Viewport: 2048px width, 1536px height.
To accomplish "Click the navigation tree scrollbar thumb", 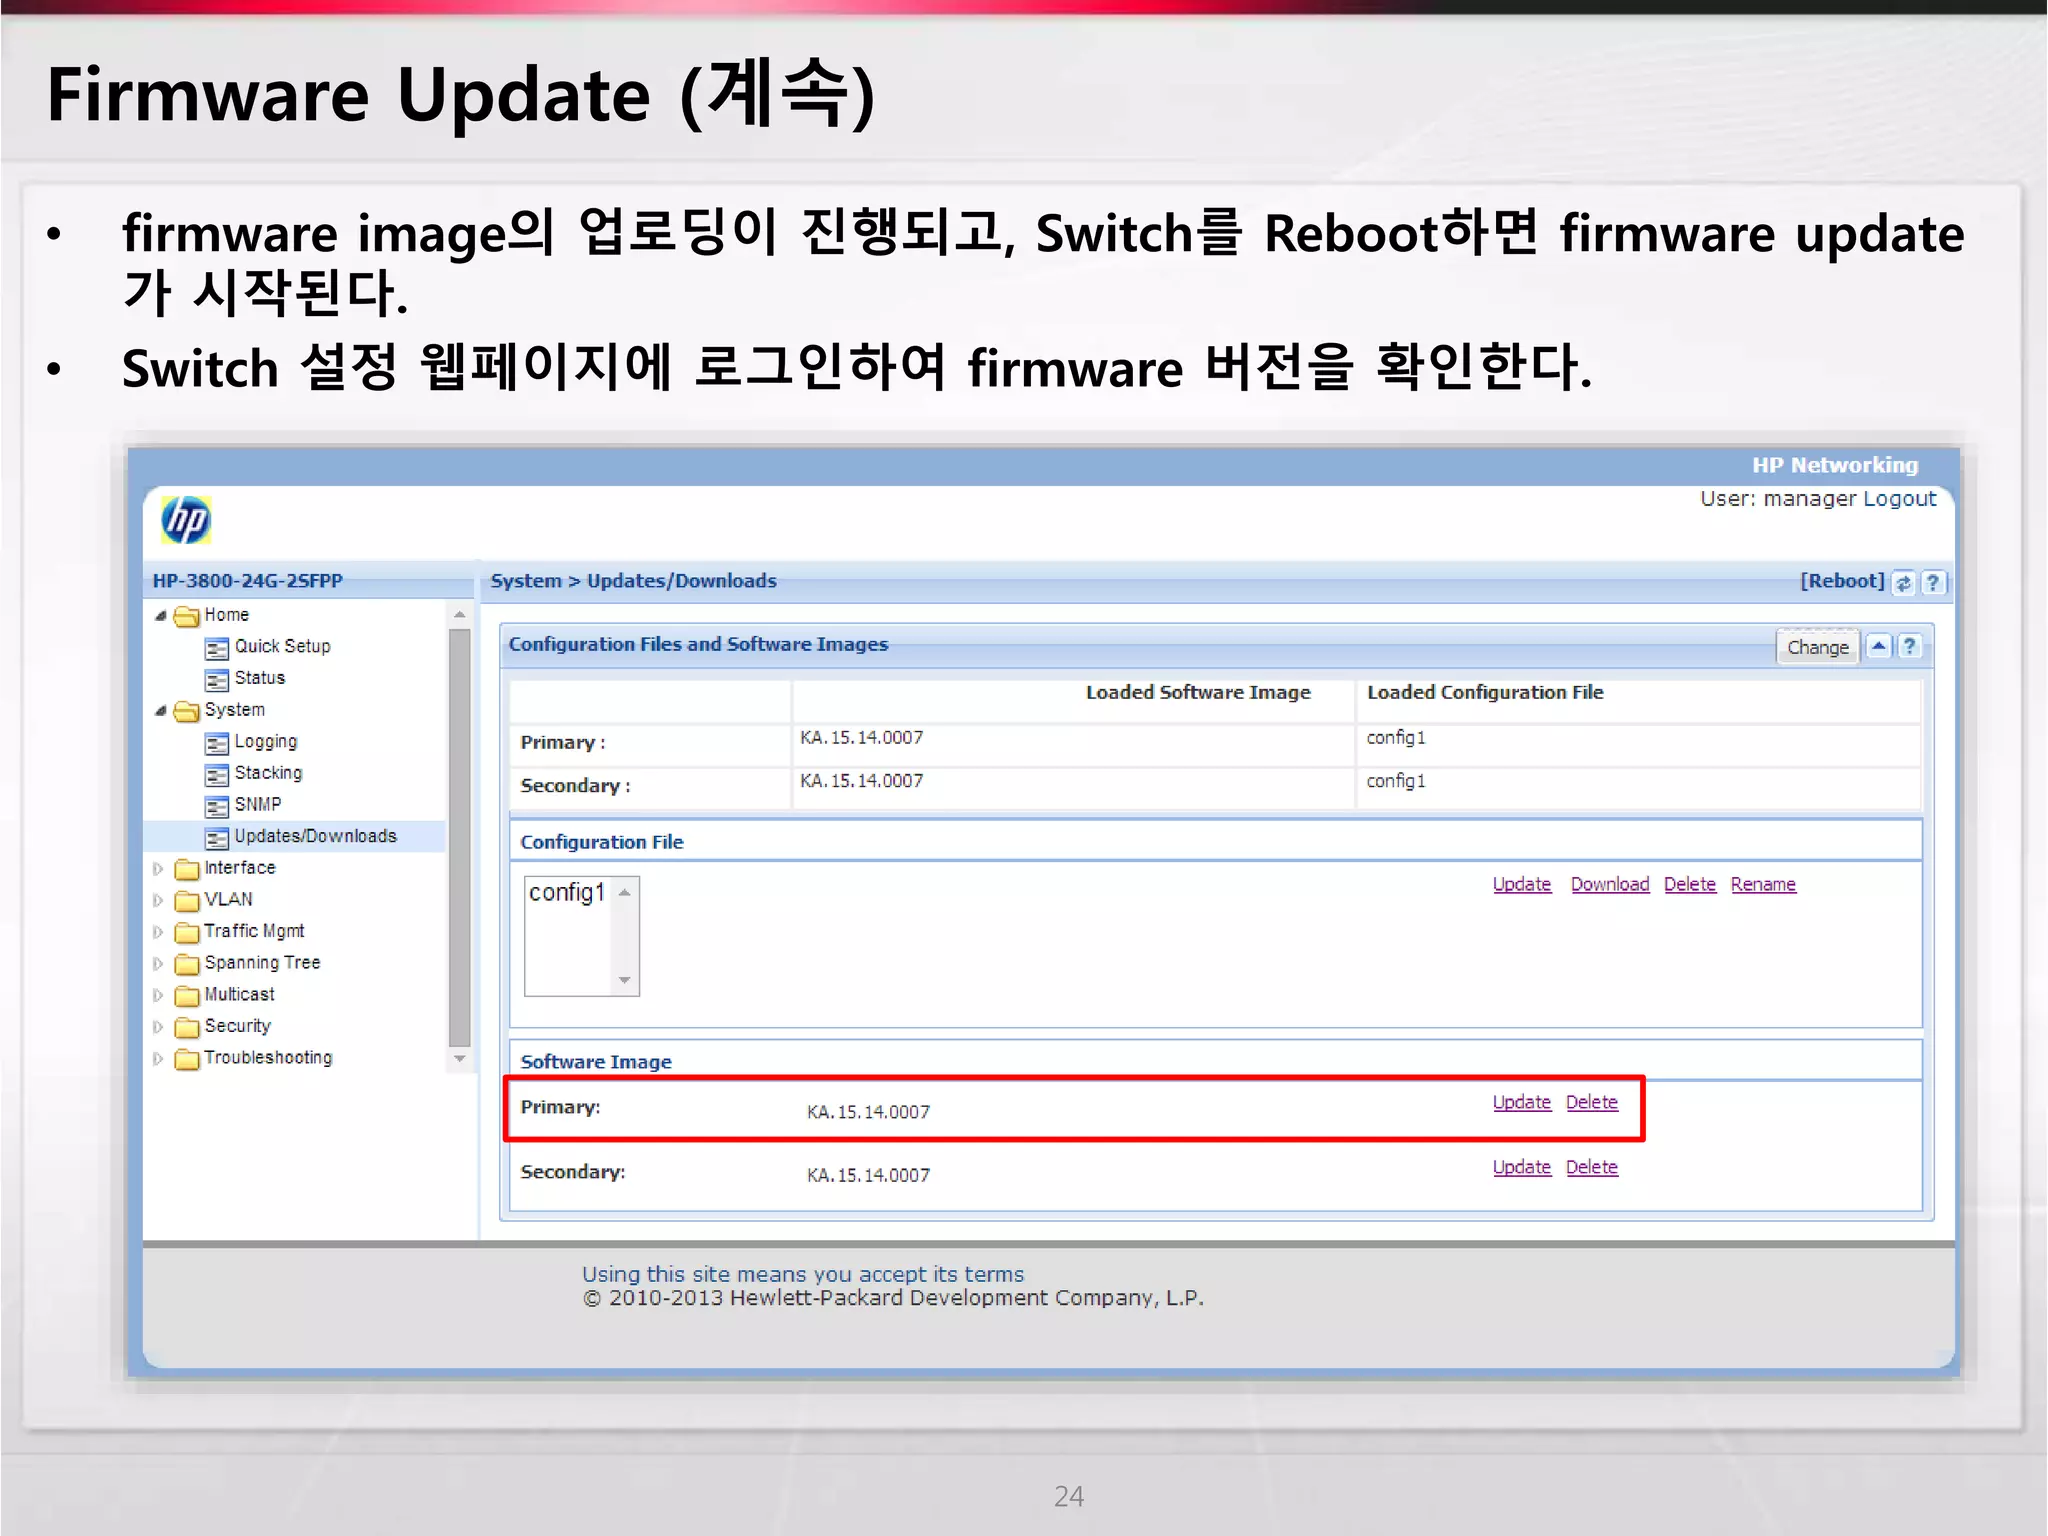I will [x=460, y=836].
